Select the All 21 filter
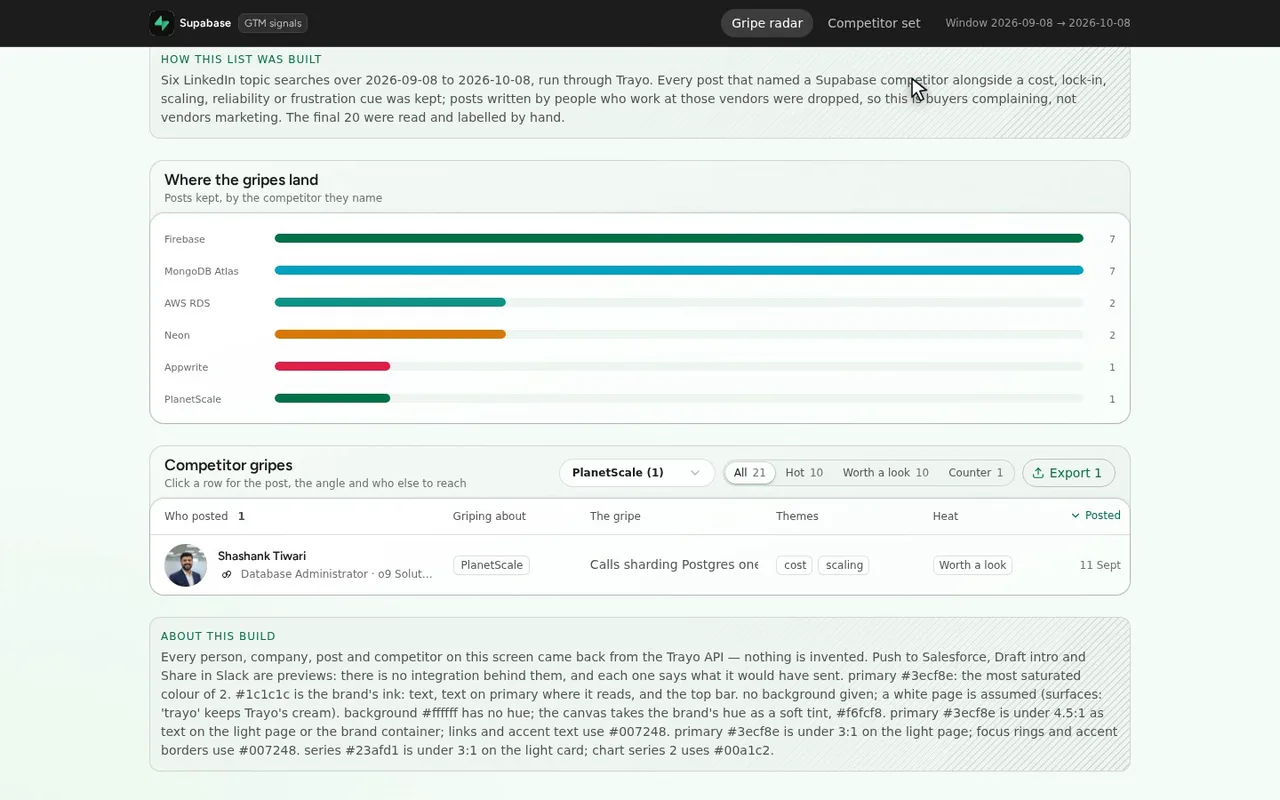 pos(749,473)
